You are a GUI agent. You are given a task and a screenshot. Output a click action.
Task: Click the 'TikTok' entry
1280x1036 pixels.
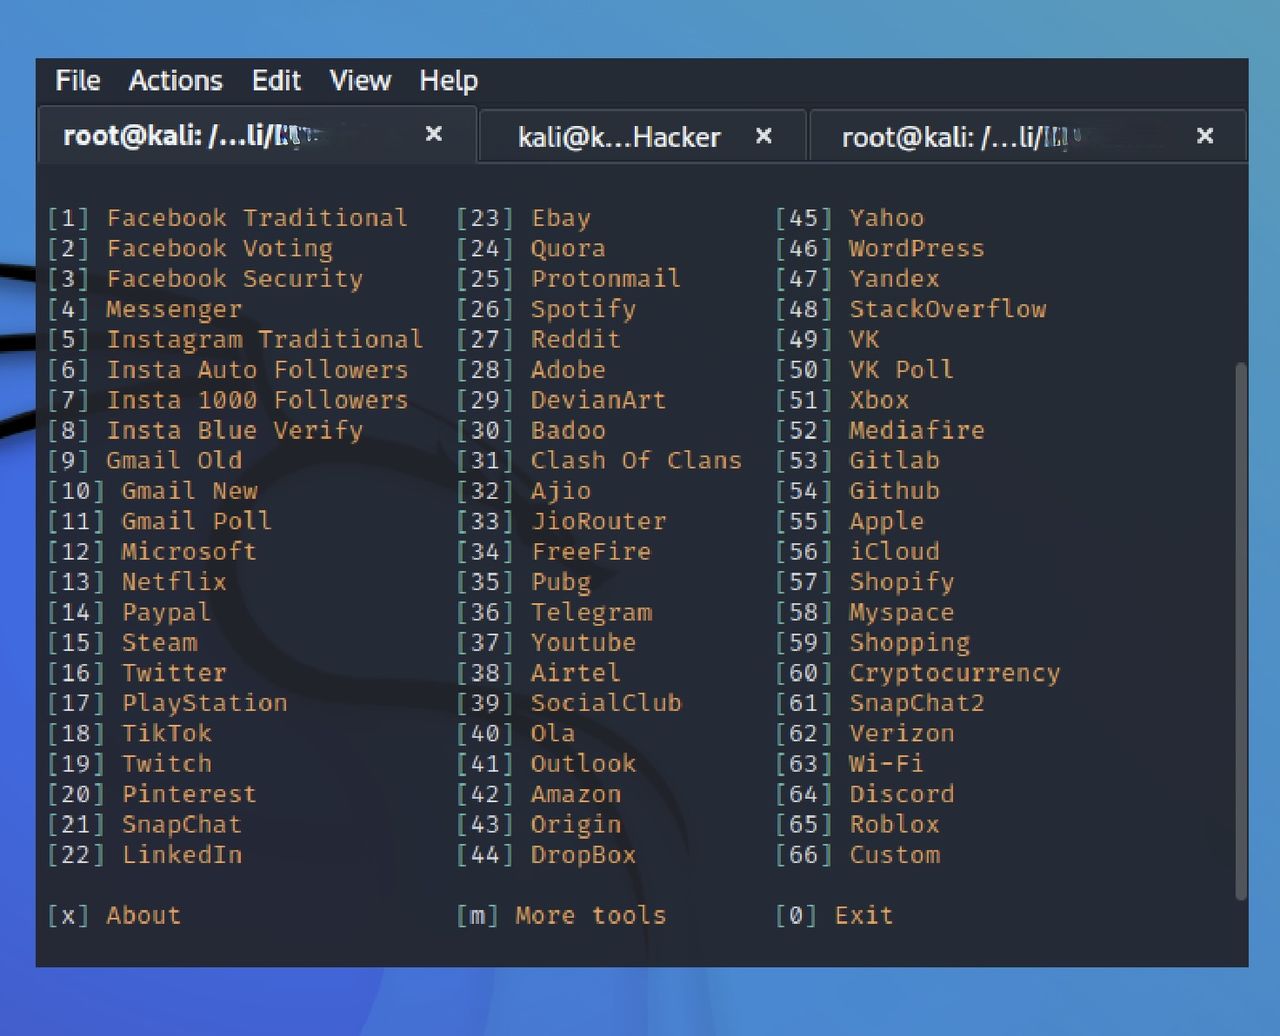coord(167,733)
